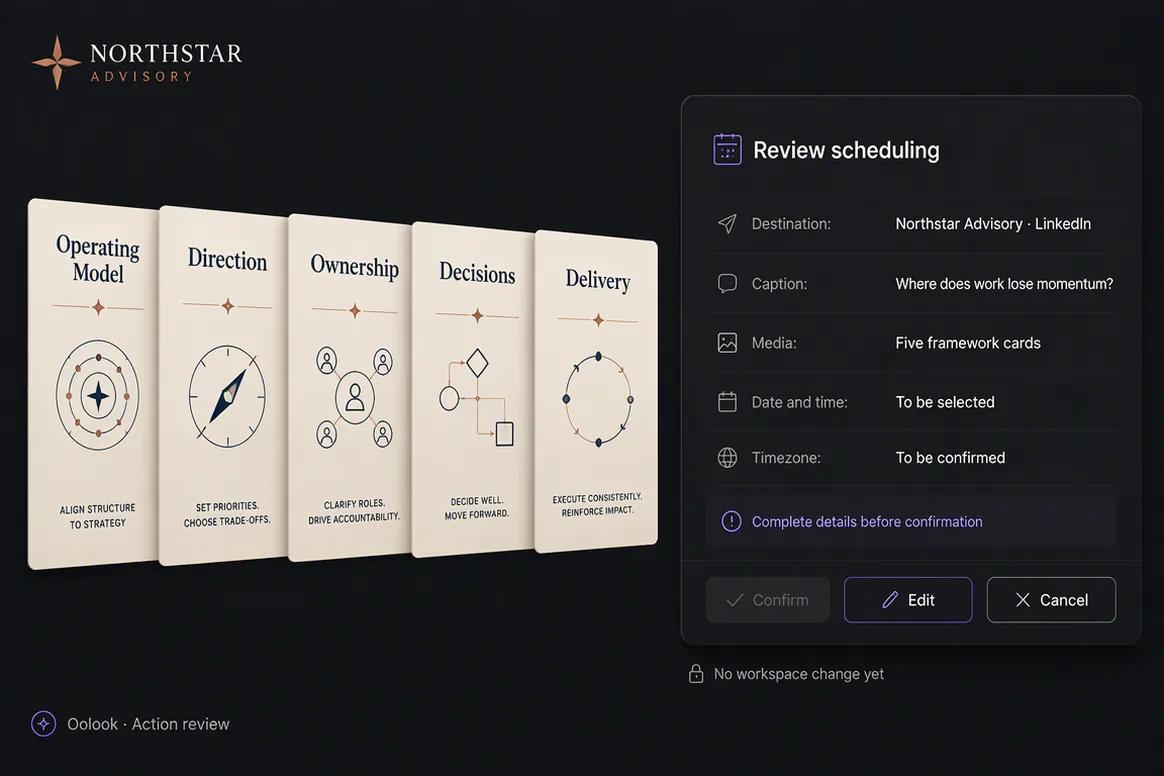Click the 'No workspace change yet' status
The height and width of the screenshot is (776, 1164).
pos(799,674)
